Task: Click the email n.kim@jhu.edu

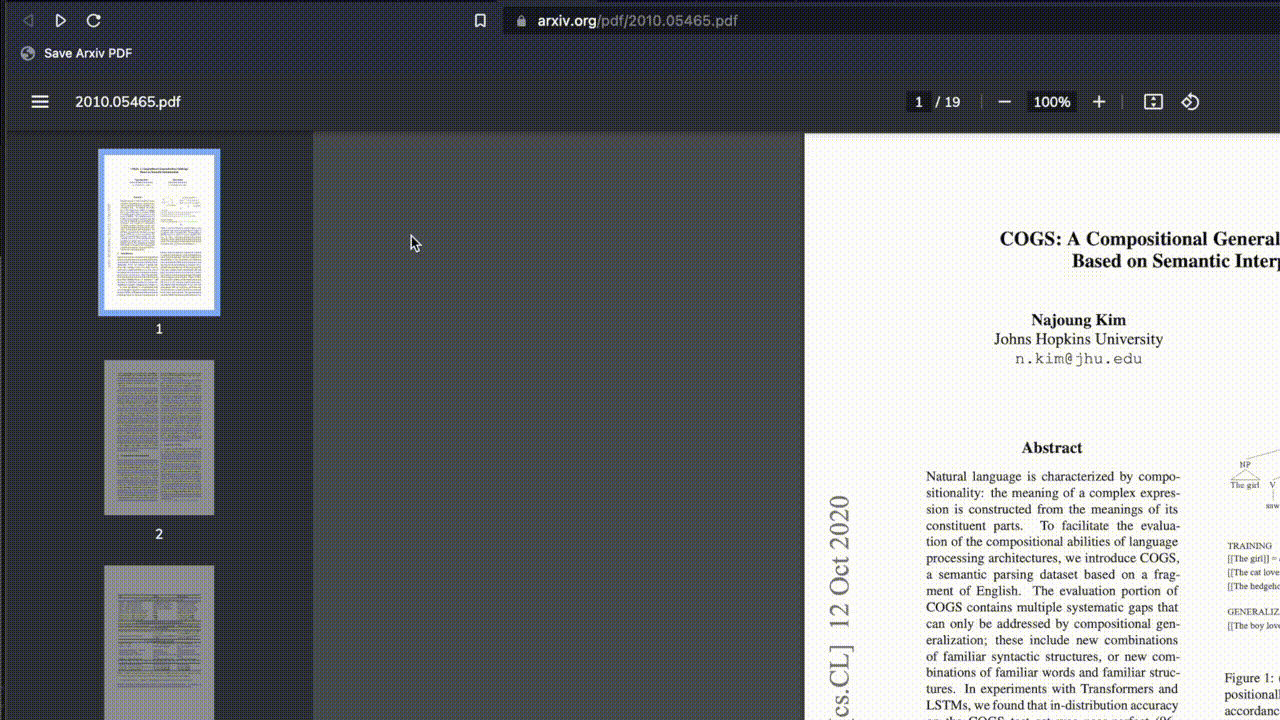Action: coord(1078,359)
